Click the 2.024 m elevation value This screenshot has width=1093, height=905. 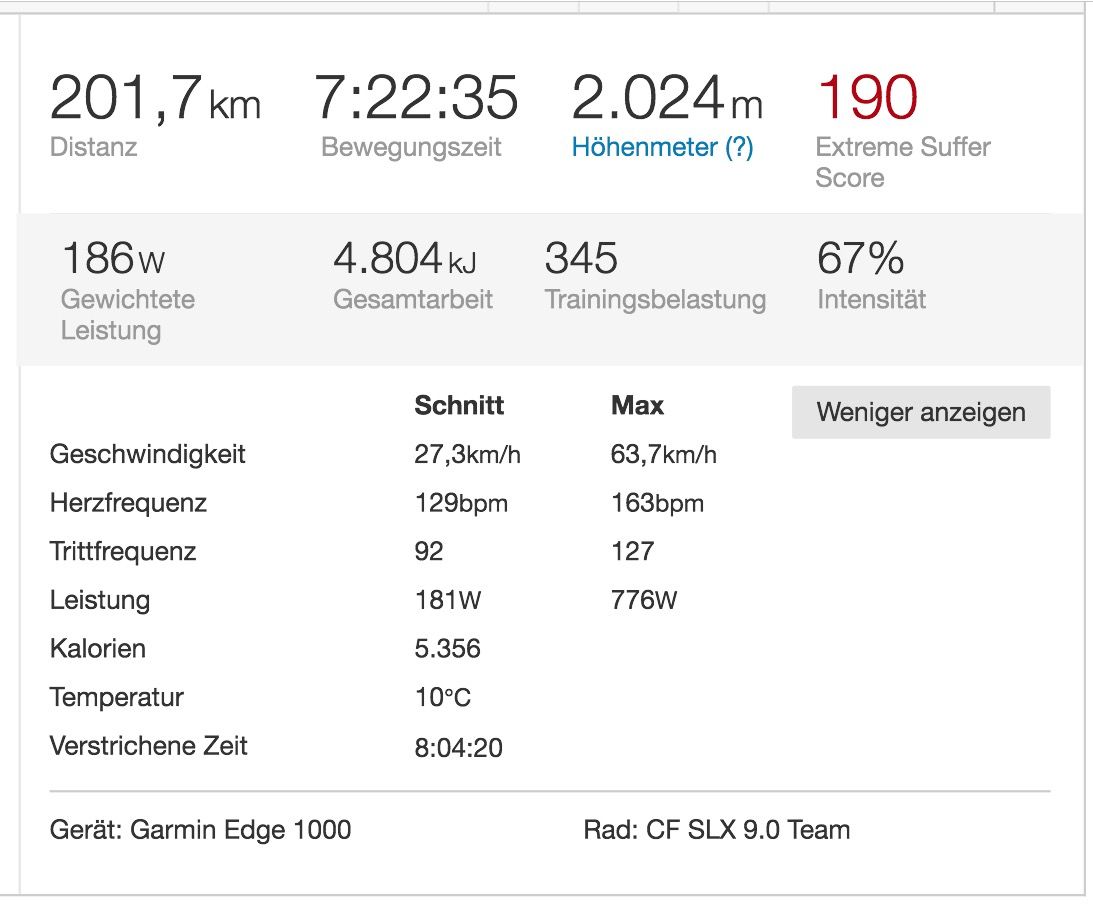(667, 98)
